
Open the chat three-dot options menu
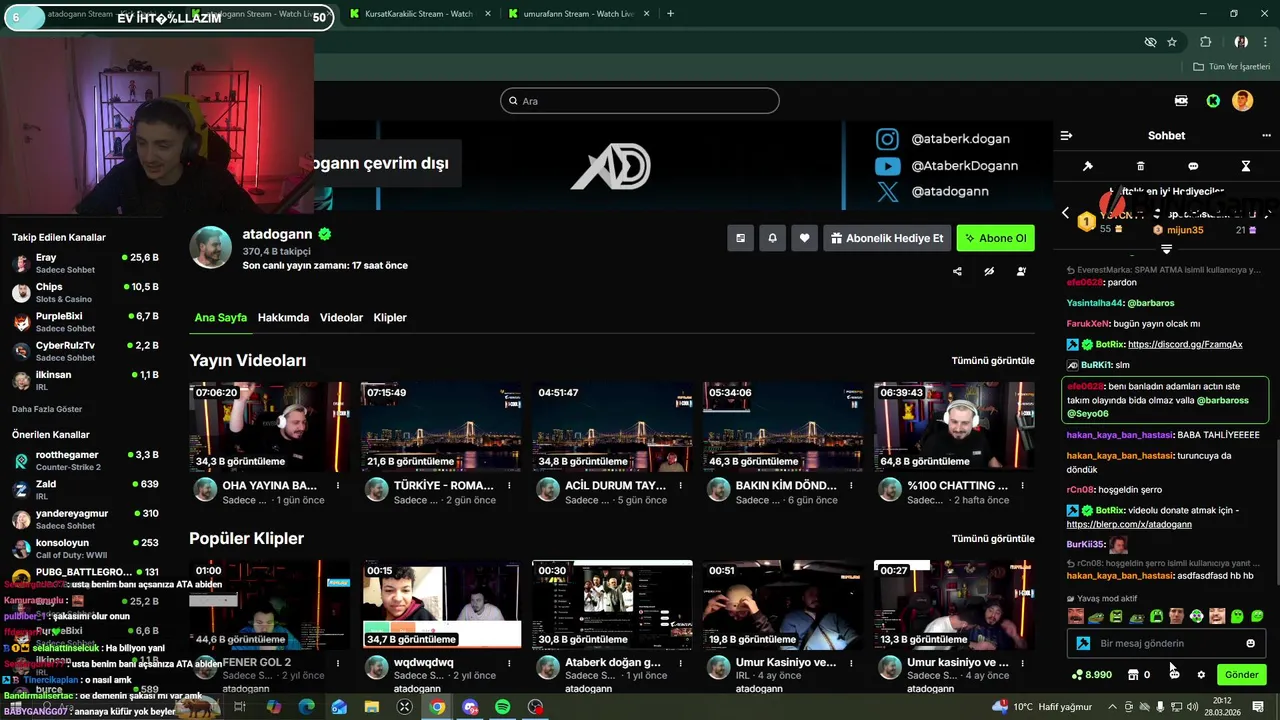click(1268, 136)
